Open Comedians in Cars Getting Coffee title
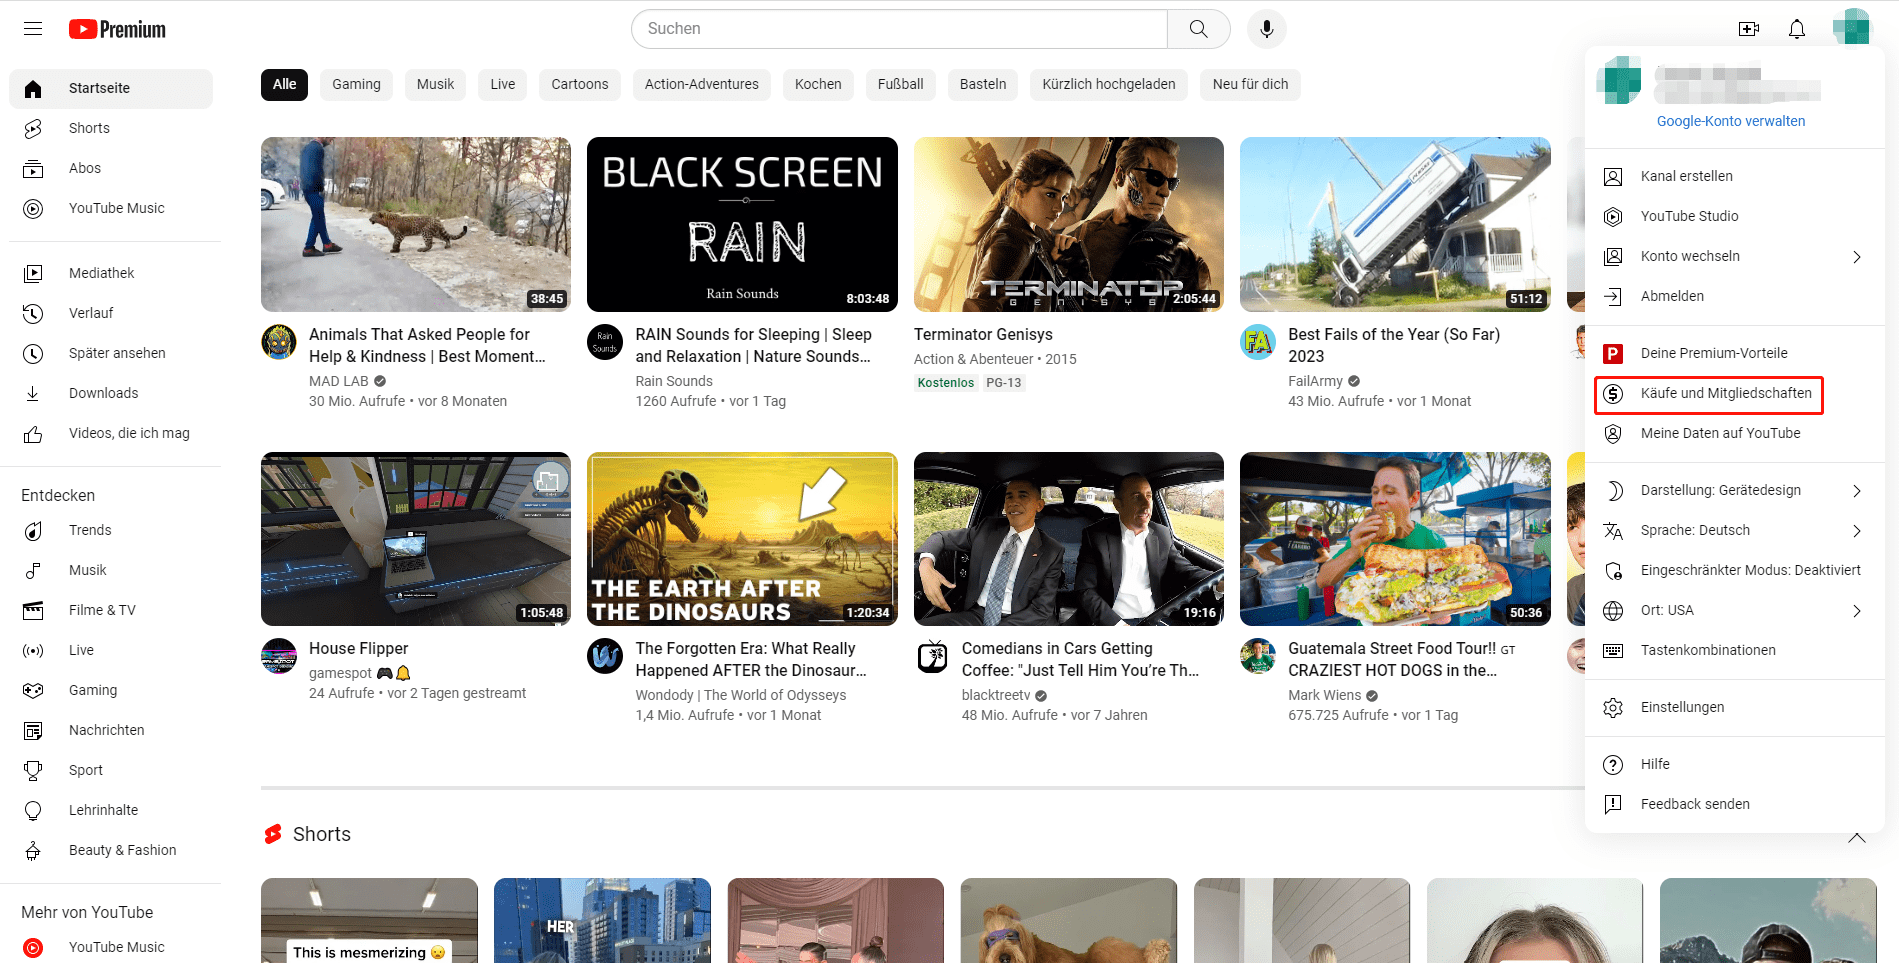Image resolution: width=1899 pixels, height=963 pixels. click(1080, 659)
